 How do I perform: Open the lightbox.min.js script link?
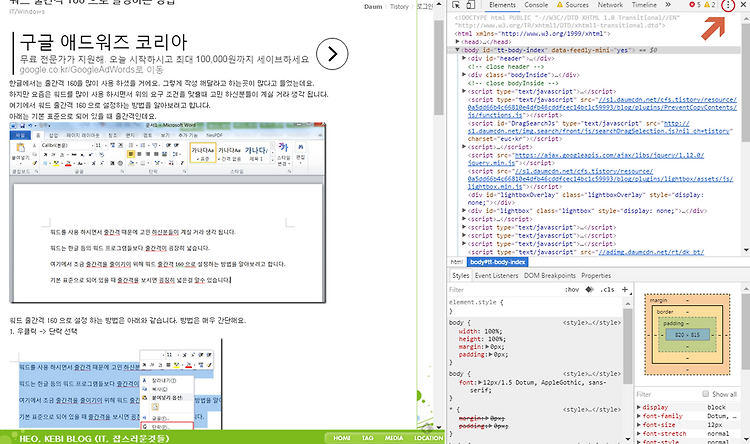600,179
